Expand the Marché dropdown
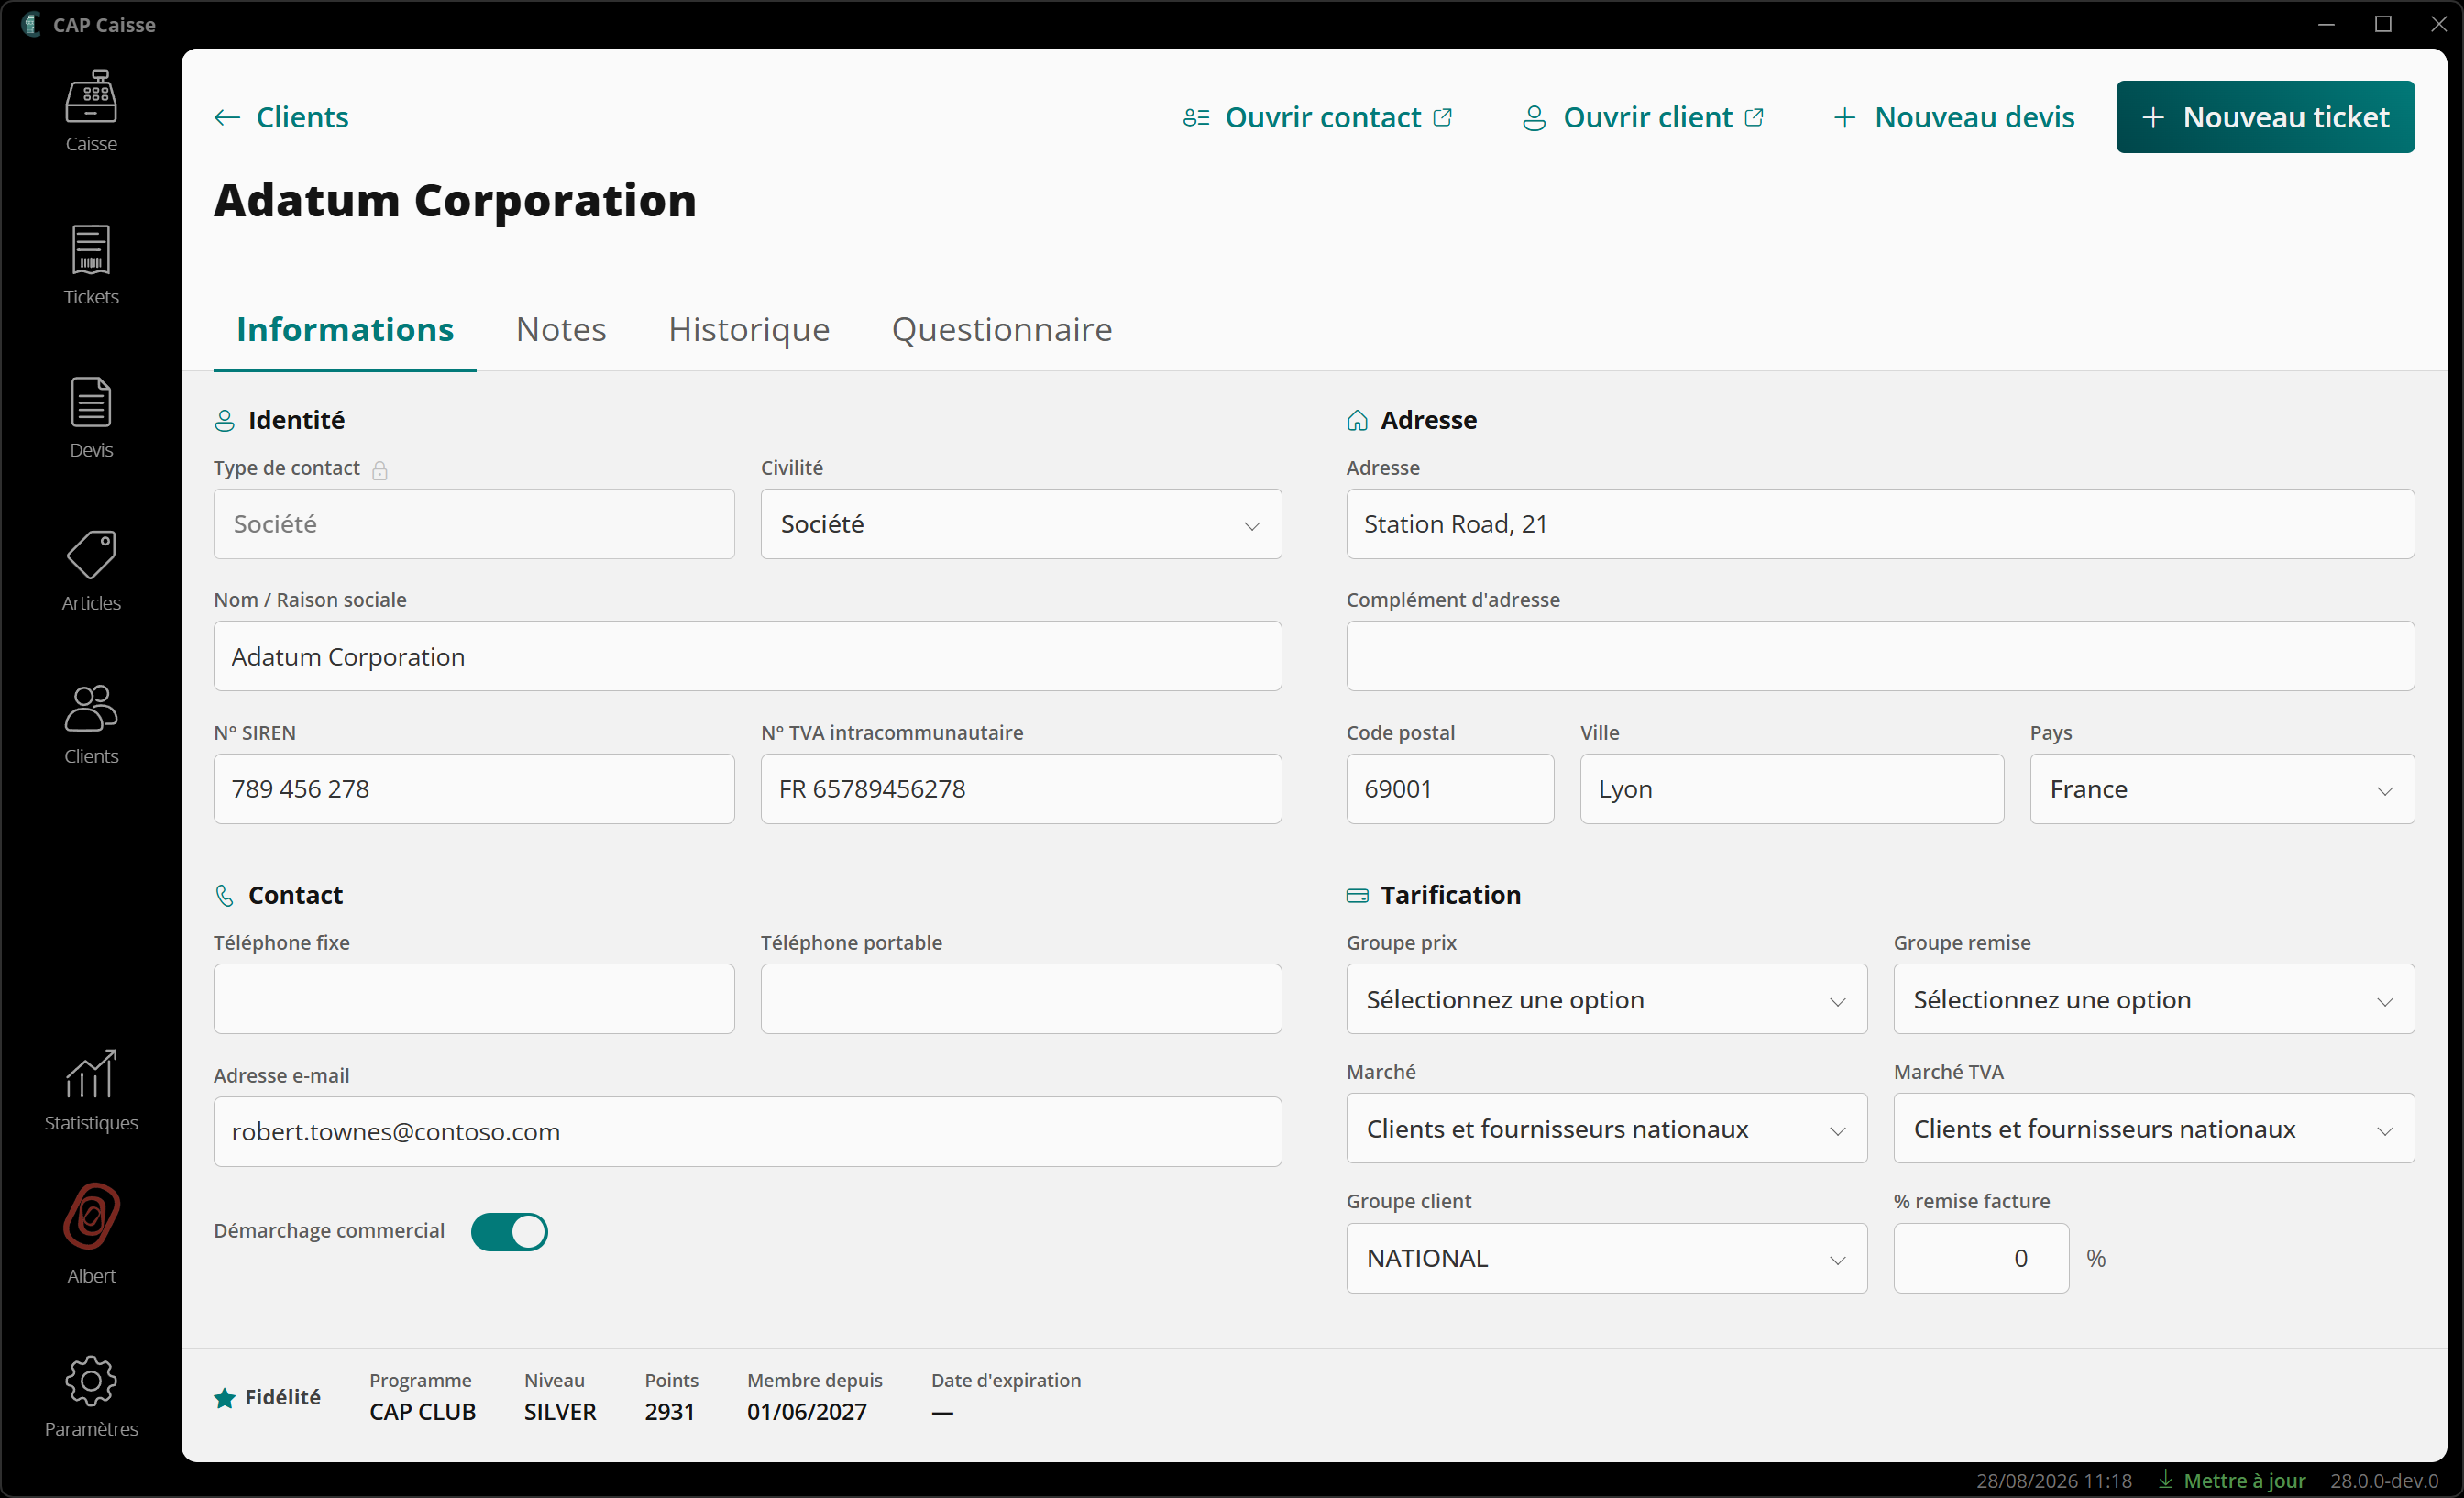This screenshot has height=1498, width=2464. tap(1606, 1128)
